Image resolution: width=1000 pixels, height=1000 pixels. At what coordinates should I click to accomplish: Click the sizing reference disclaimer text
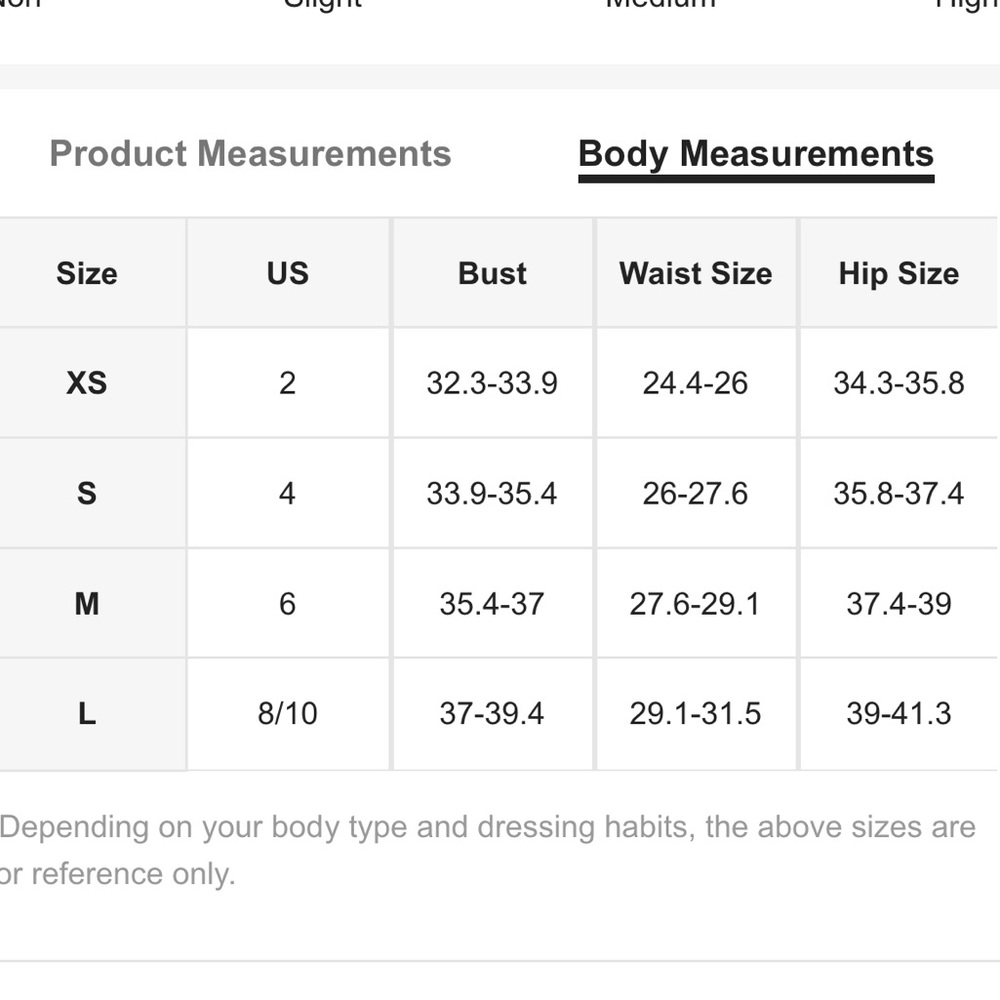488,850
